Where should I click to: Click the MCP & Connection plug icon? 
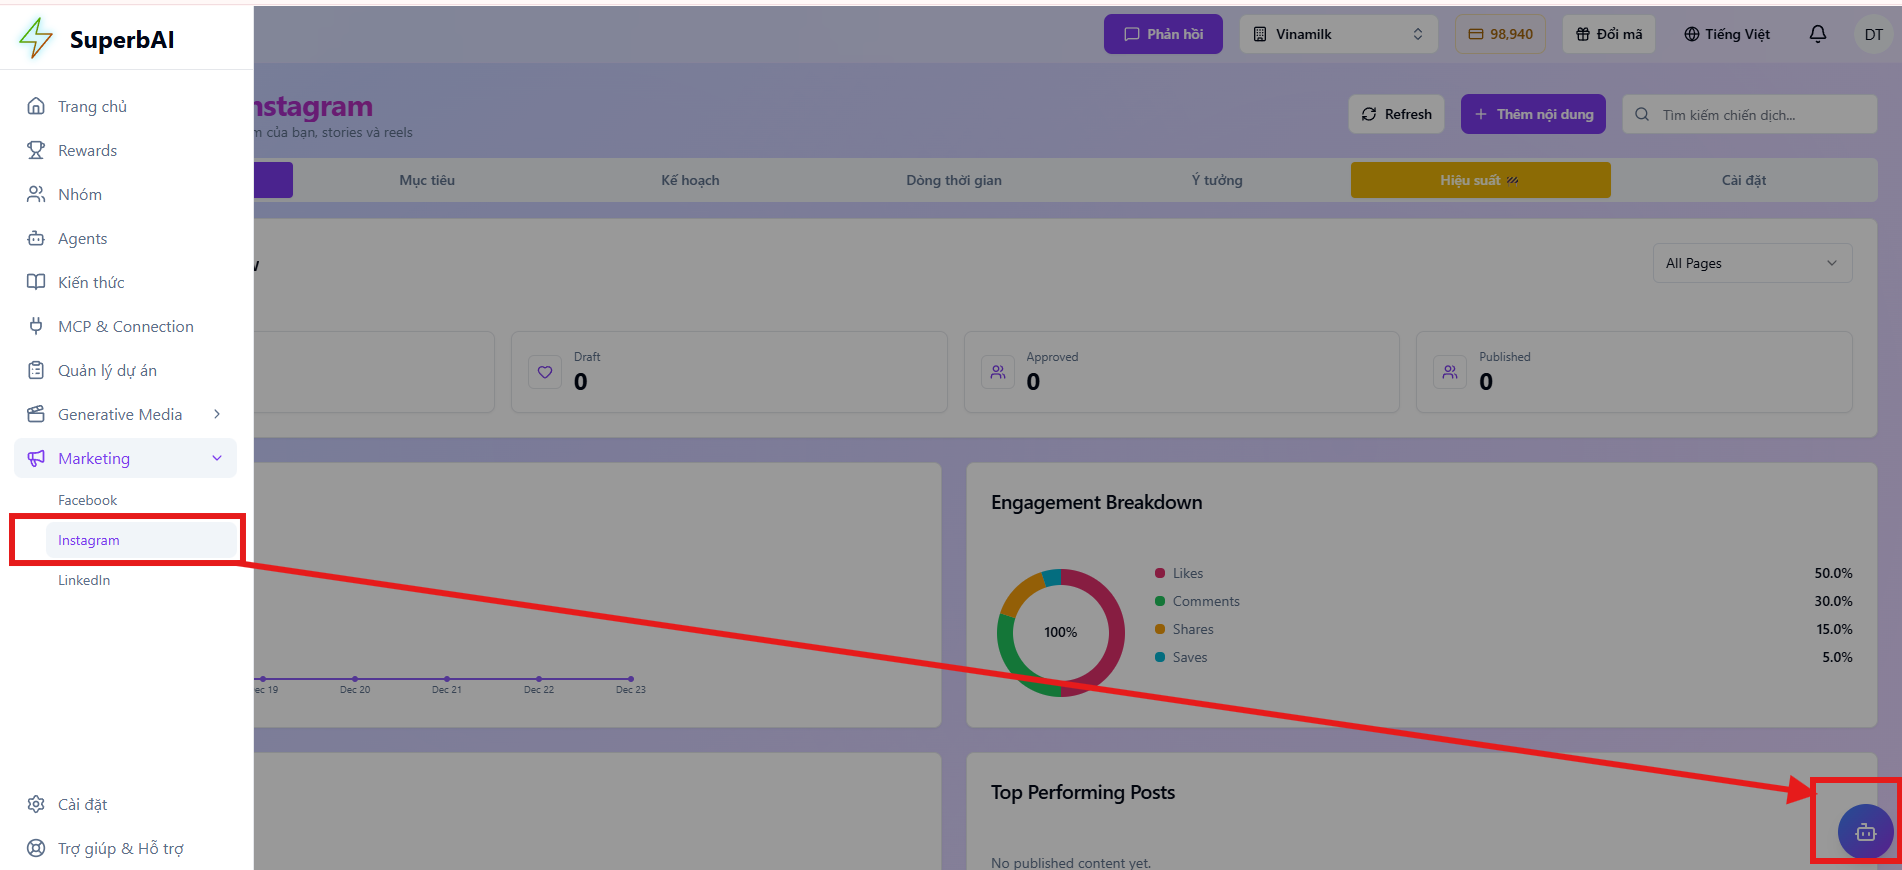tap(36, 326)
